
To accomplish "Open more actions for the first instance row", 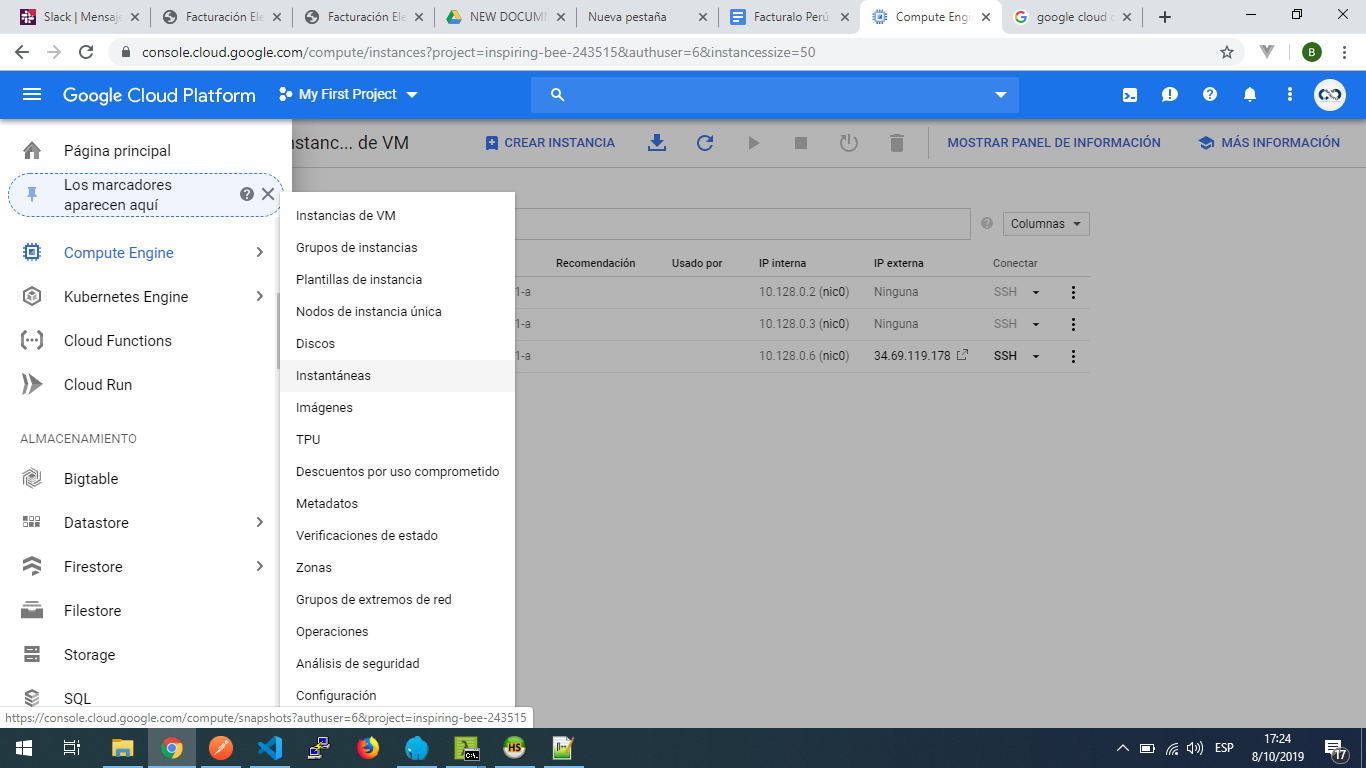I will [1073, 293].
